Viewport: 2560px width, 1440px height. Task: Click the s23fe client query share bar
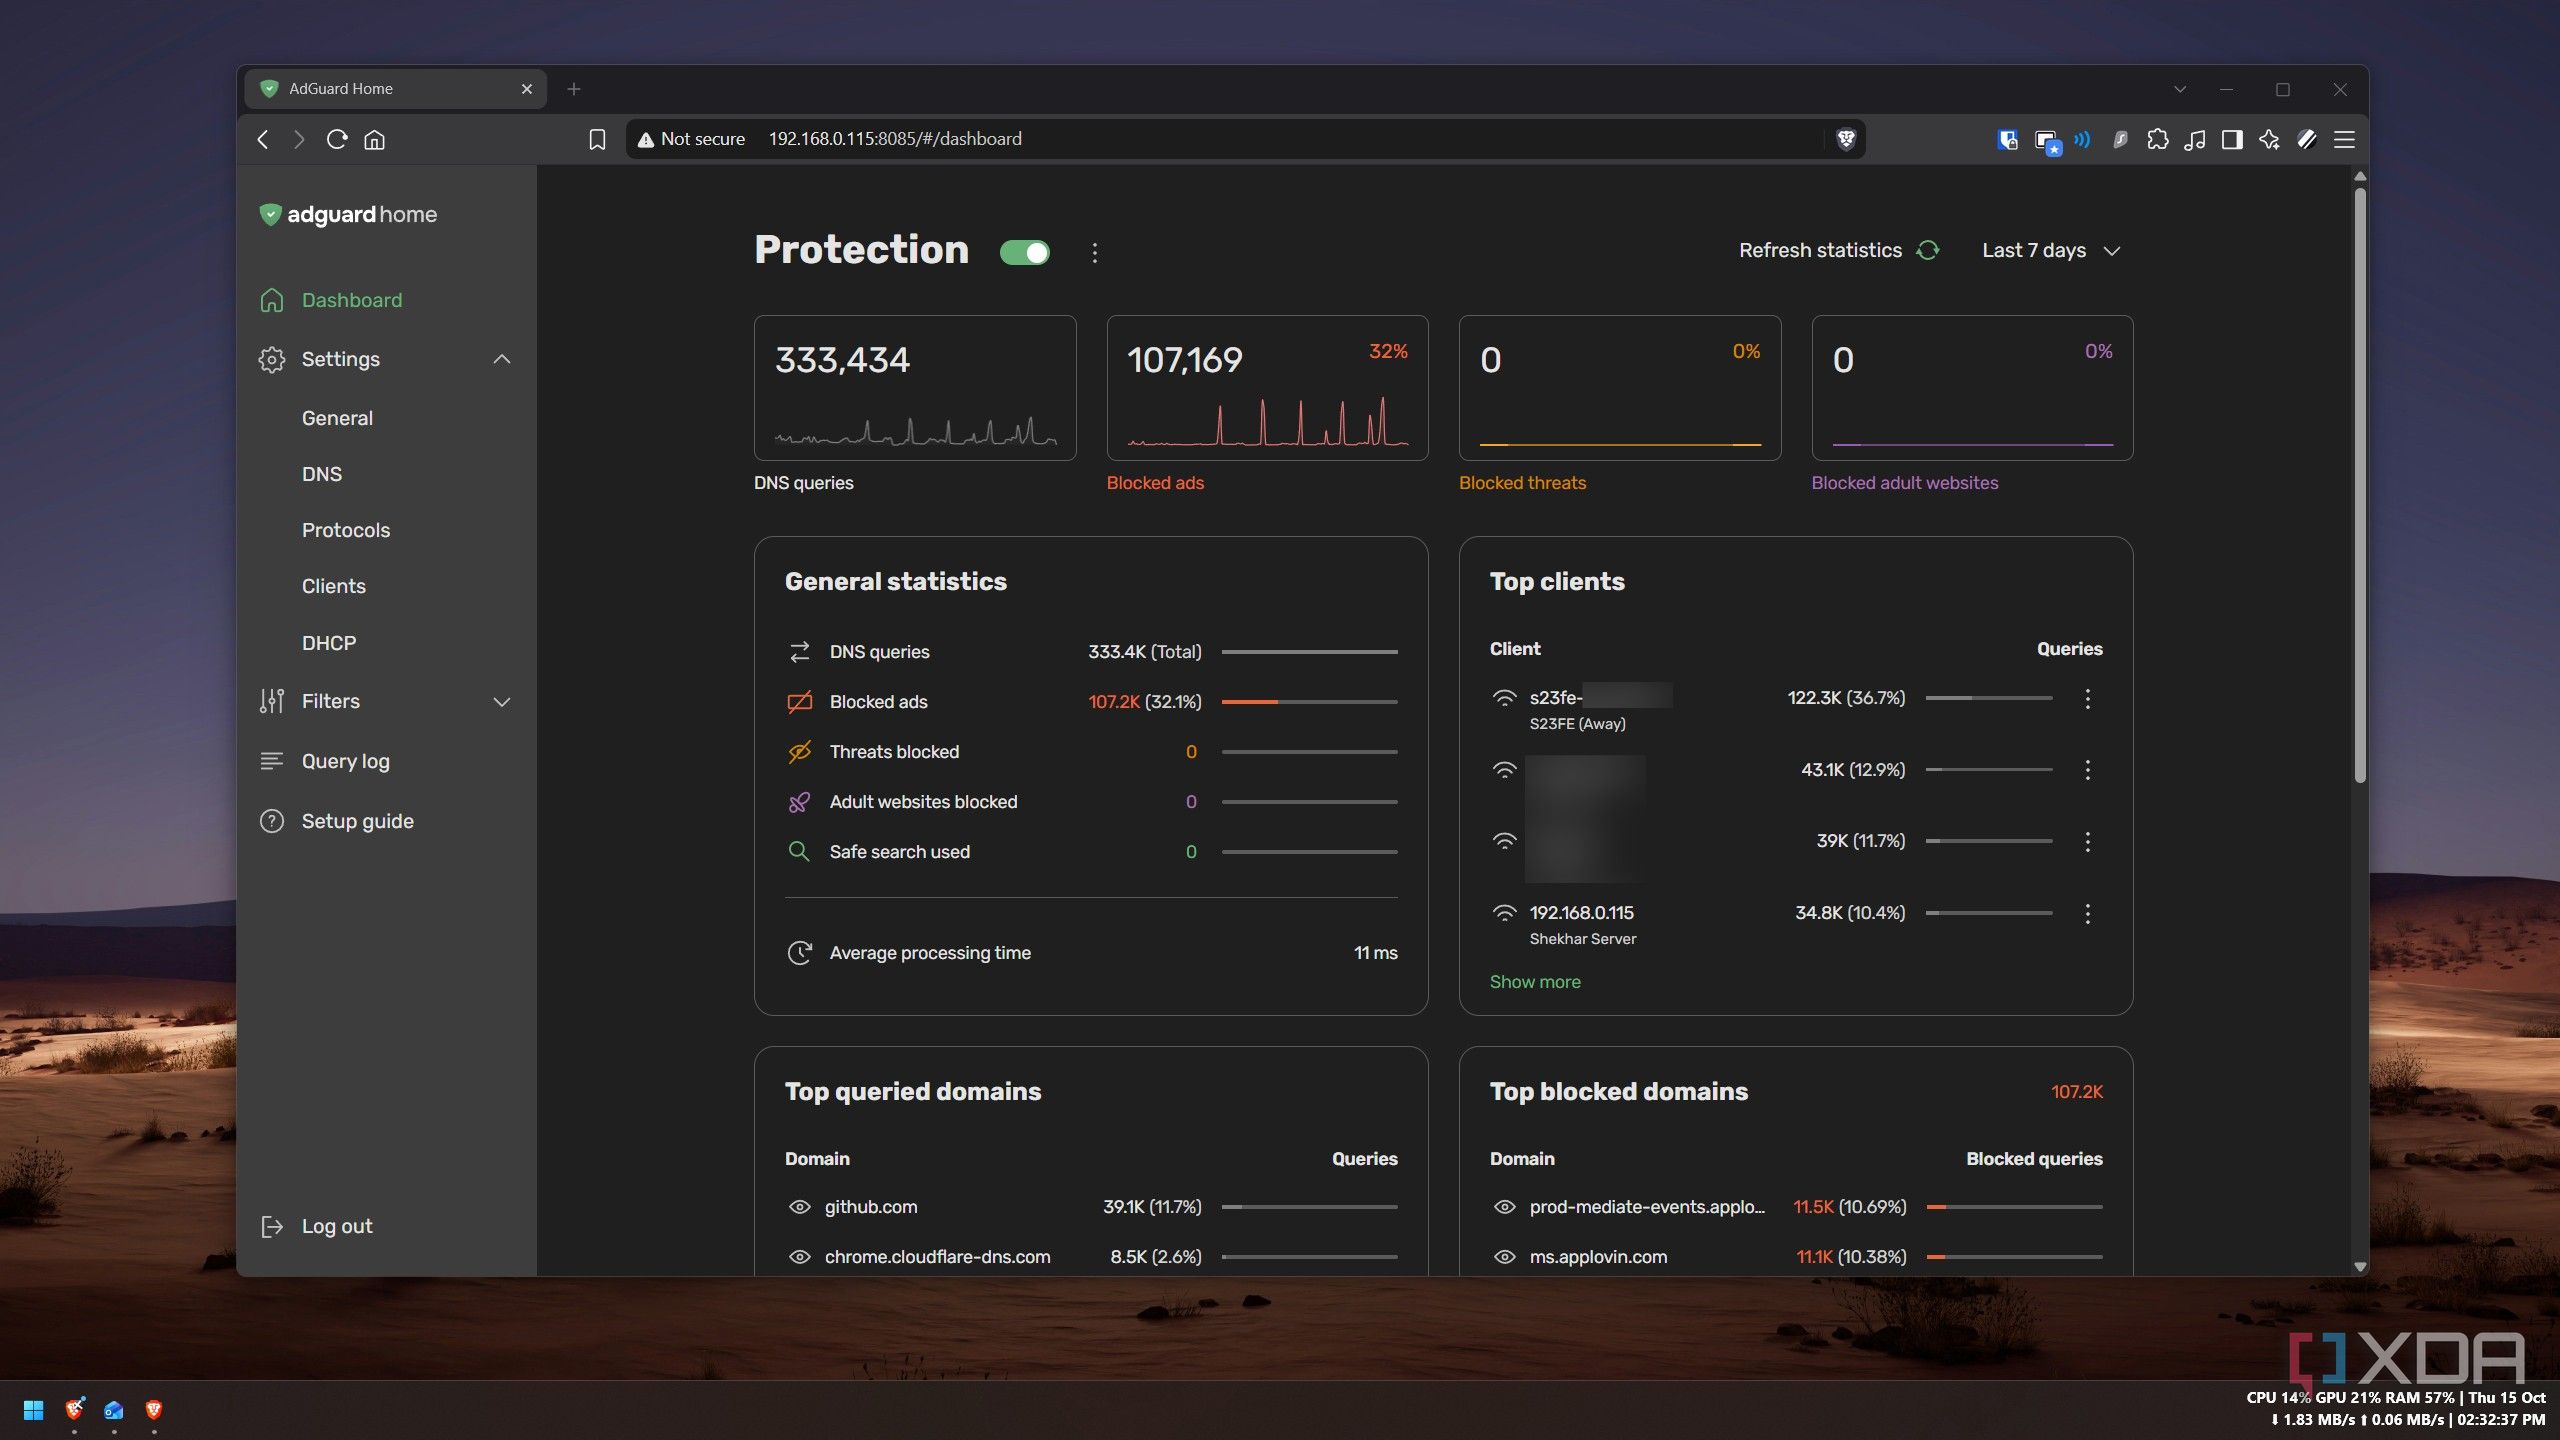point(1988,698)
